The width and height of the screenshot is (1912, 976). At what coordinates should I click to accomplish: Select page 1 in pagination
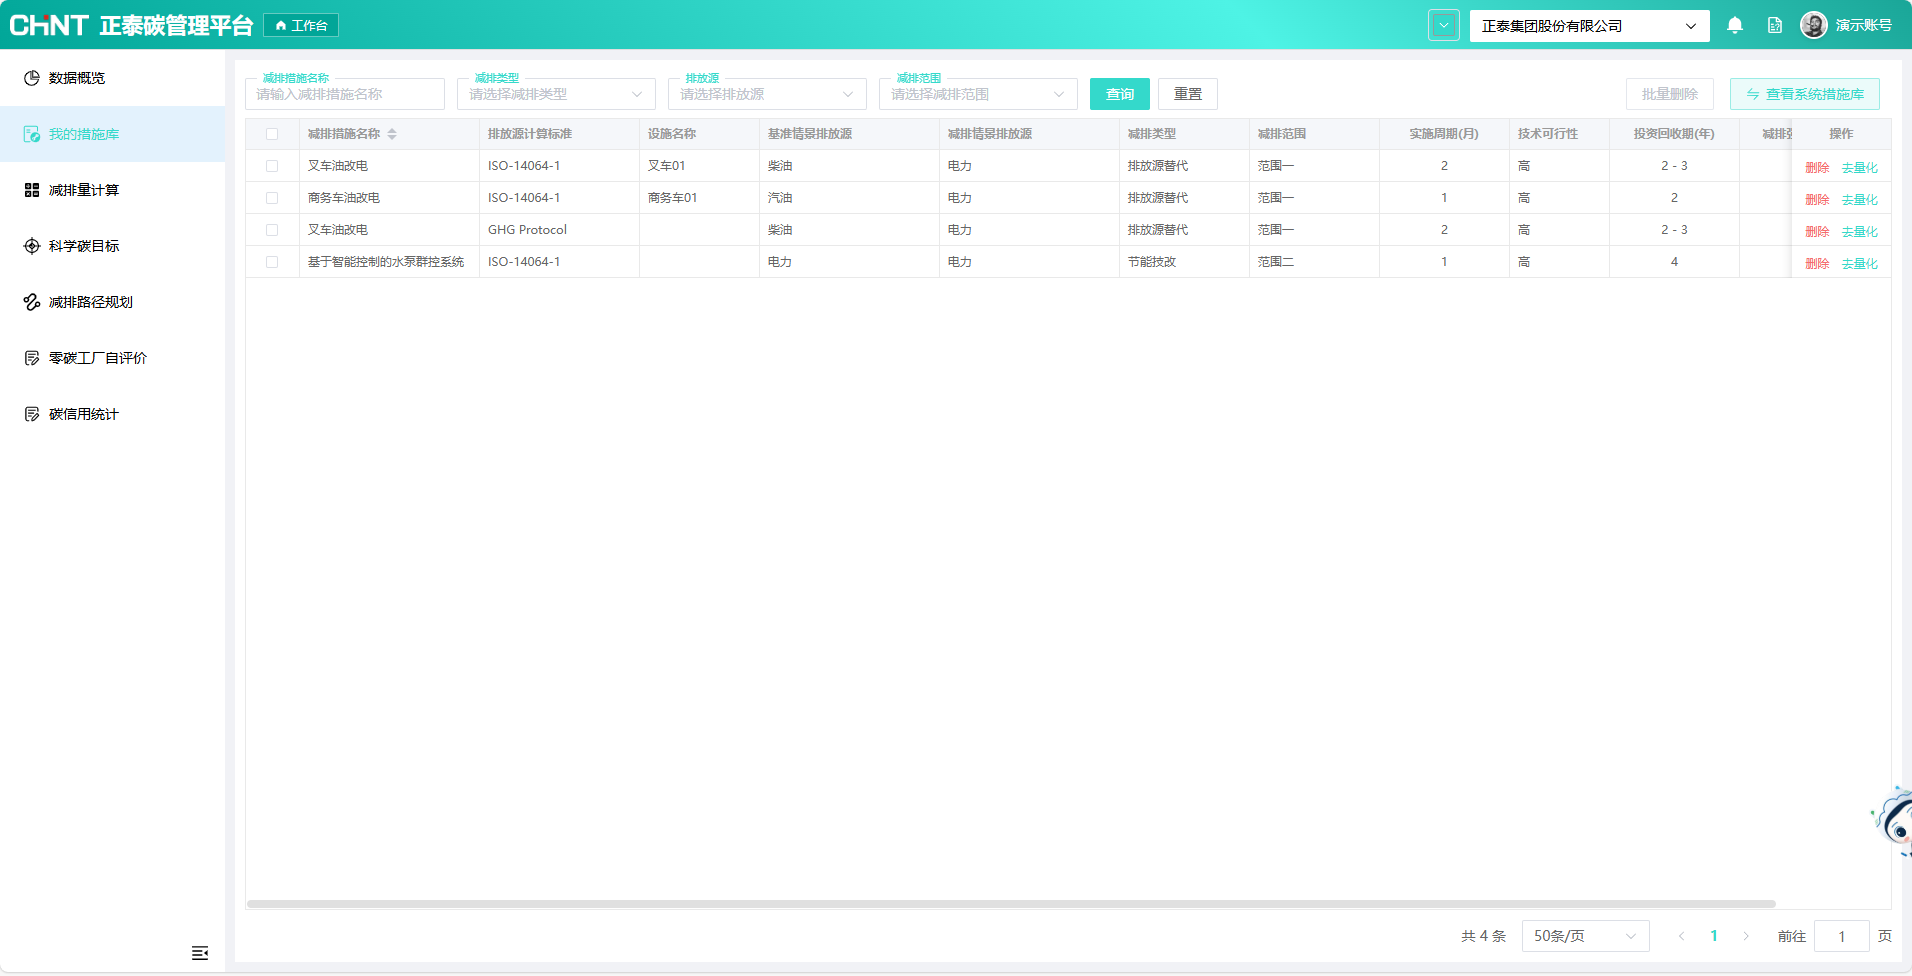click(1714, 936)
